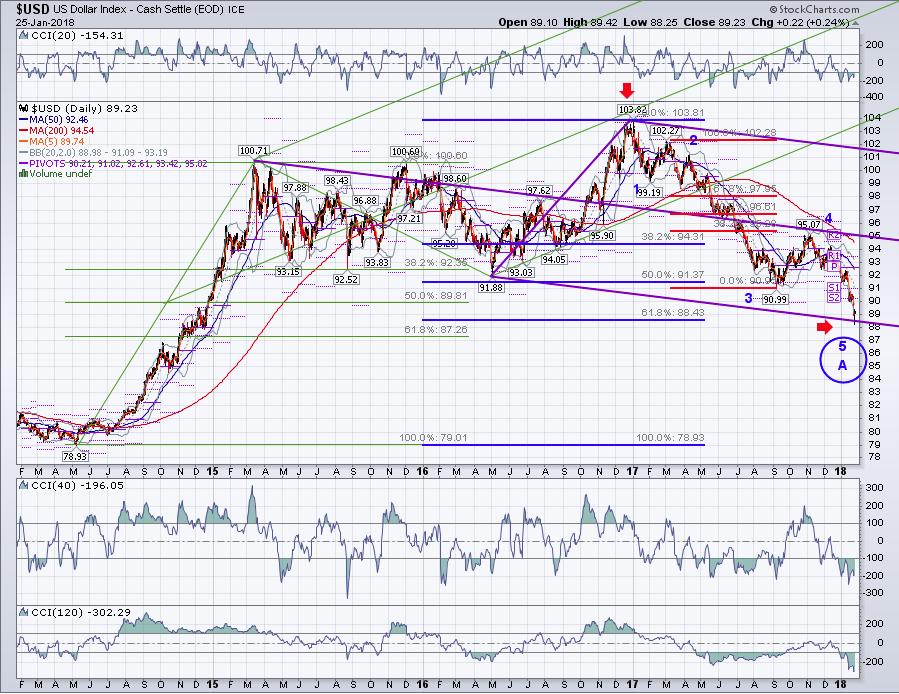Click the 92.52 low price label

tap(346, 279)
